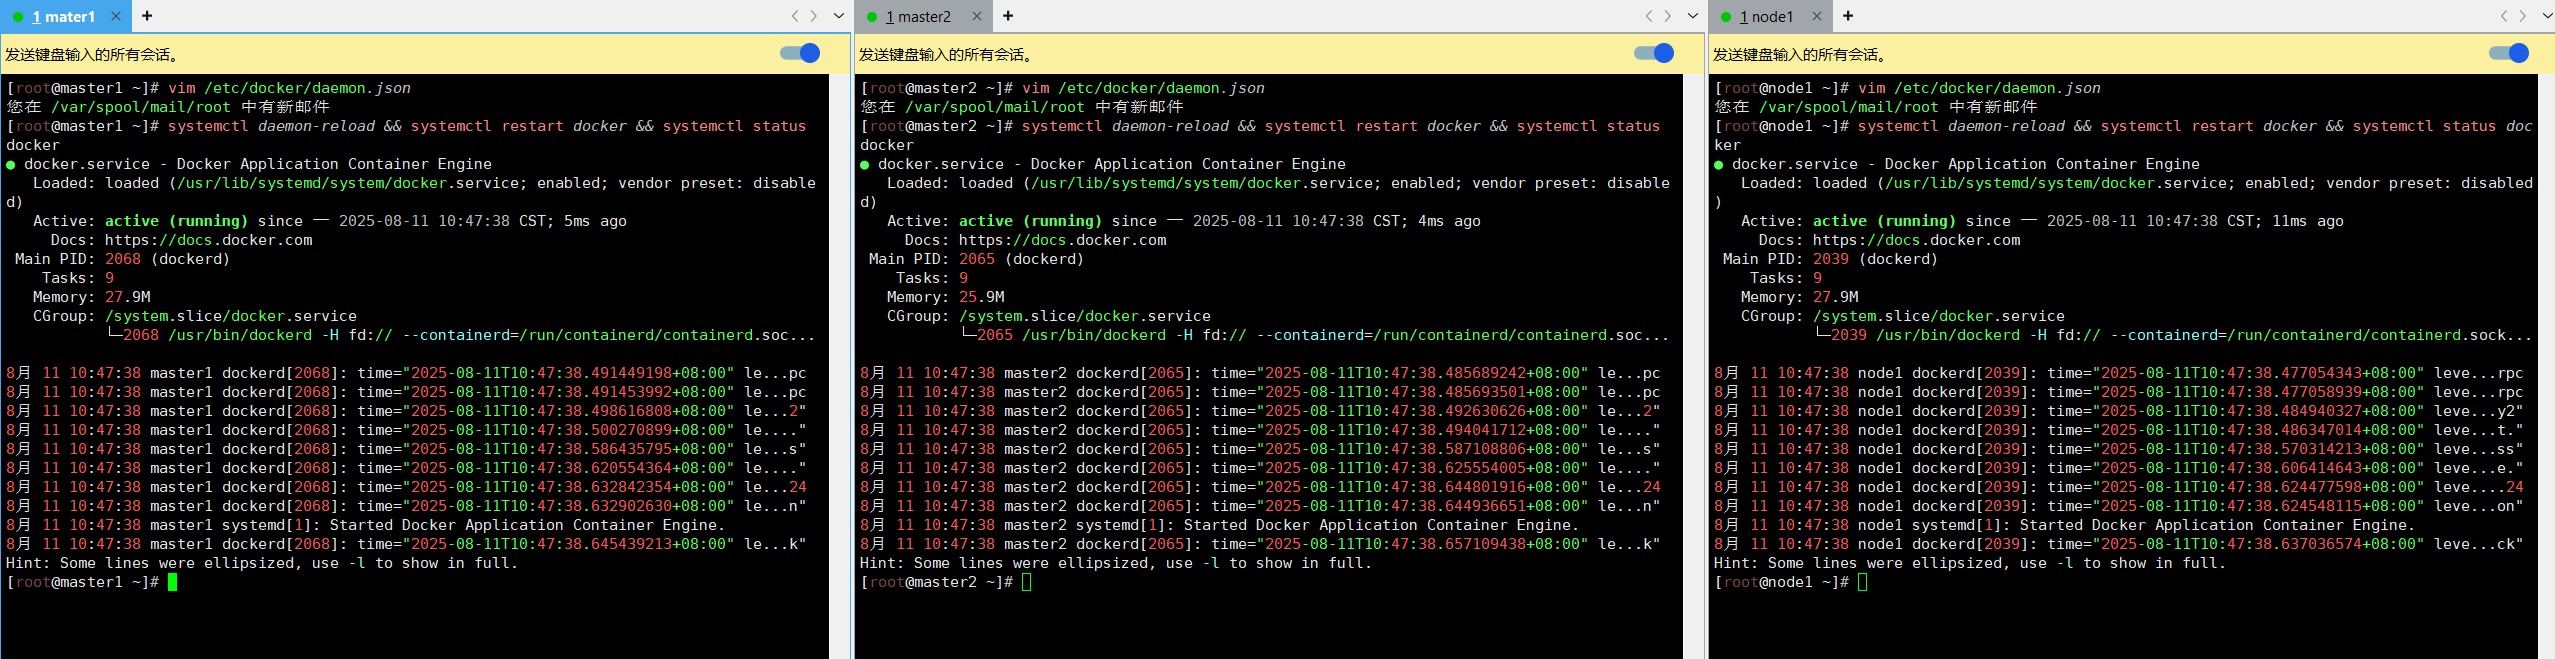This screenshot has height=659, width=2555.
Task: Open tab list dropdown in node1 pane
Action: click(2548, 16)
